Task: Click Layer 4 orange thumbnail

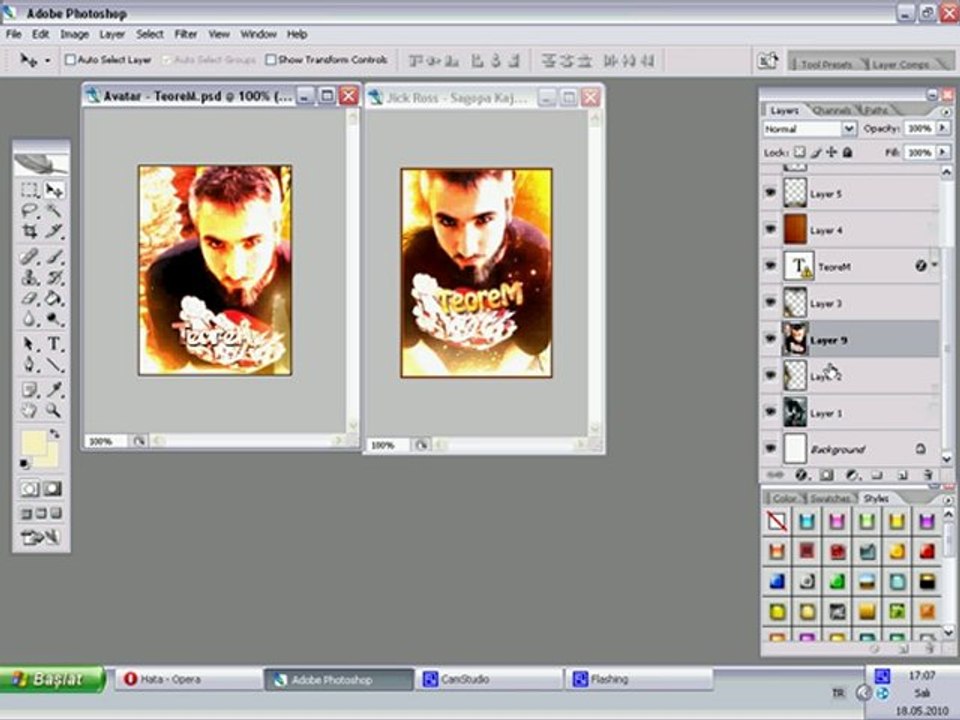Action: (x=795, y=230)
